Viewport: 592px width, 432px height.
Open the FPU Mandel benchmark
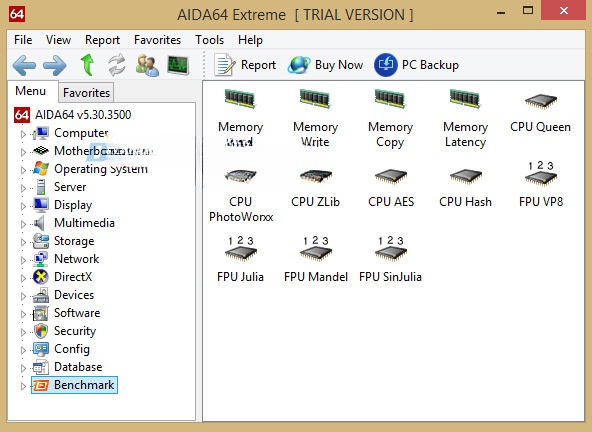pyautogui.click(x=316, y=259)
